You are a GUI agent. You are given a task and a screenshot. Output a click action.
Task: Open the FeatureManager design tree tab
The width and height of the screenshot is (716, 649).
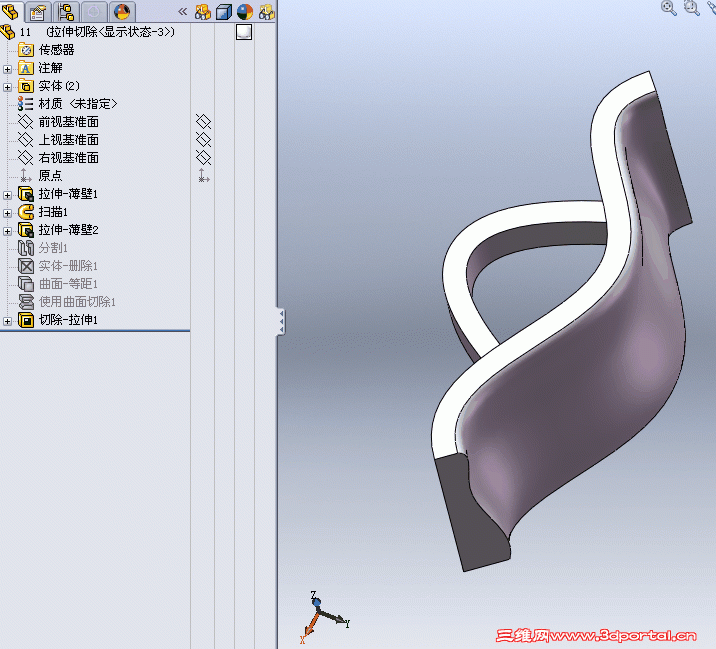[11, 11]
